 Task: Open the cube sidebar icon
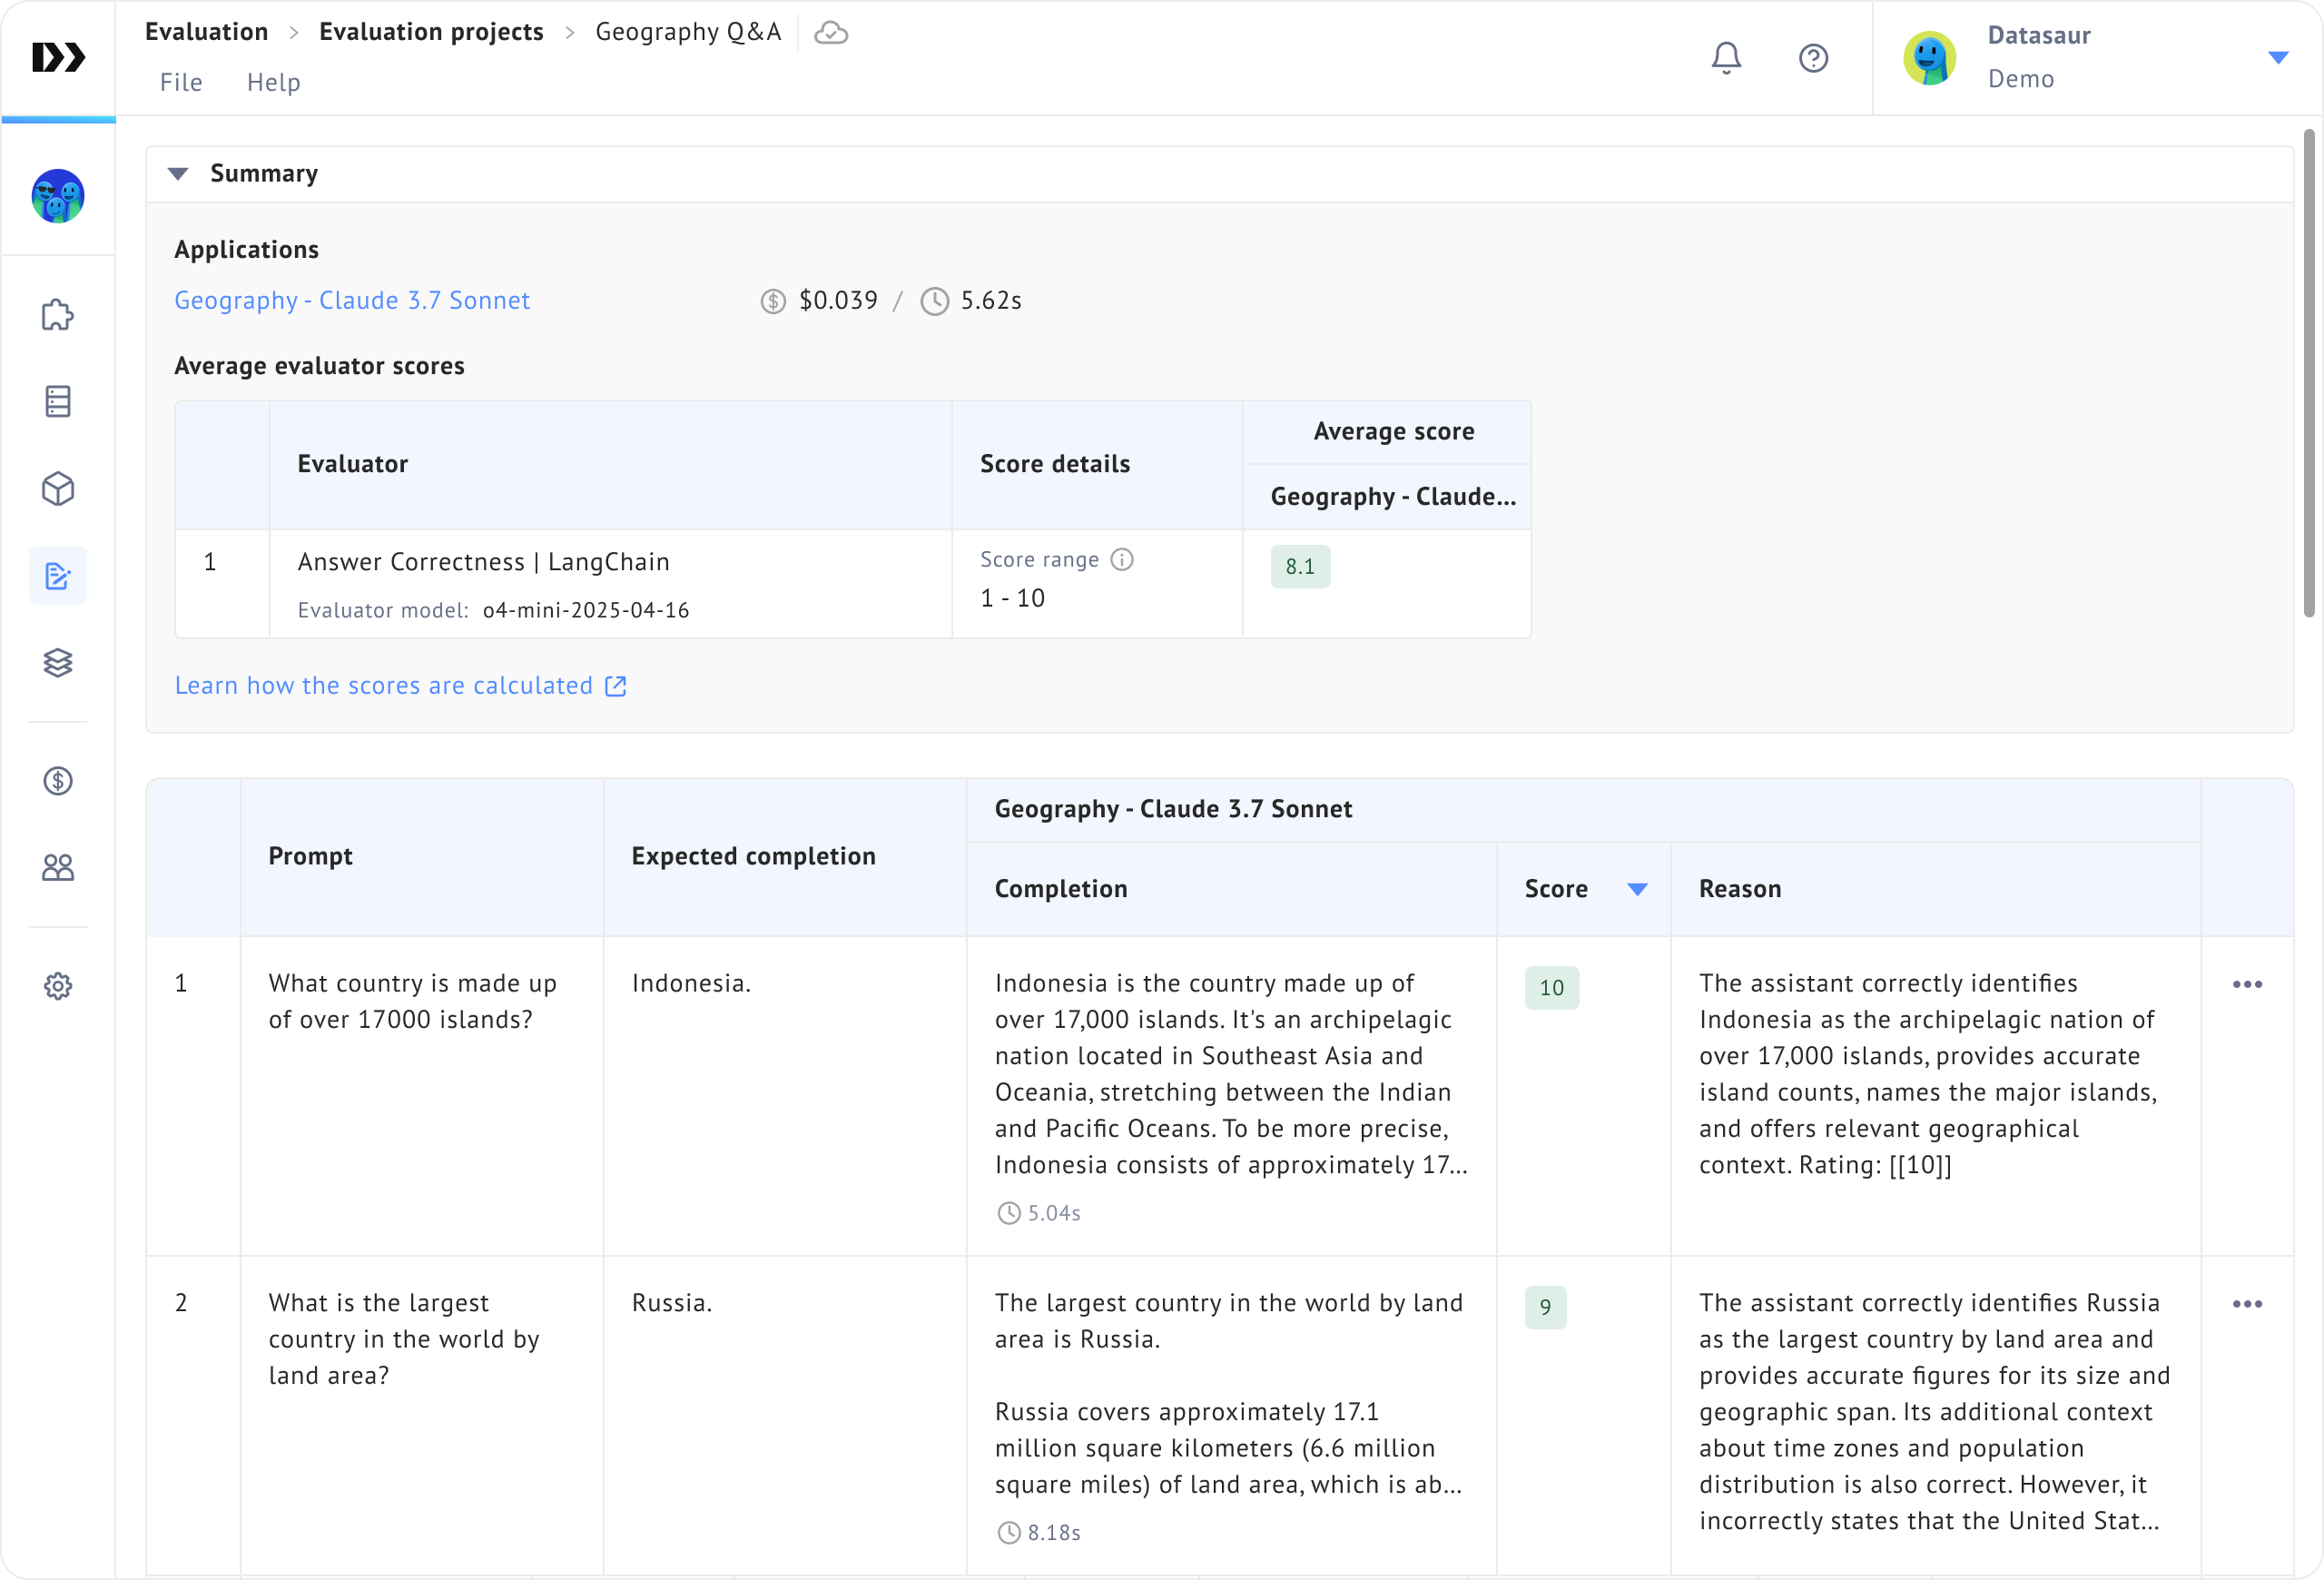(58, 489)
